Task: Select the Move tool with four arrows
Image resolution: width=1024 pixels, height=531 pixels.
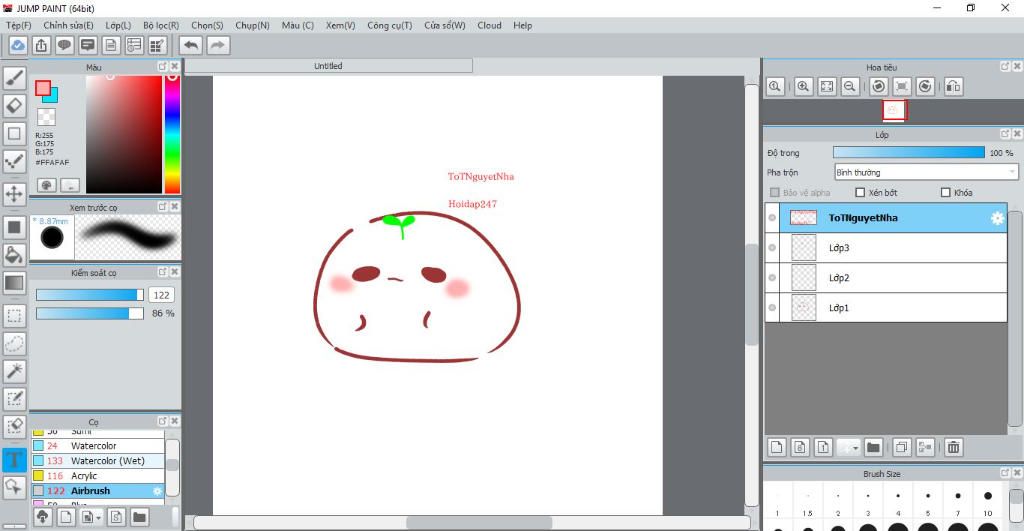Action: pos(14,194)
